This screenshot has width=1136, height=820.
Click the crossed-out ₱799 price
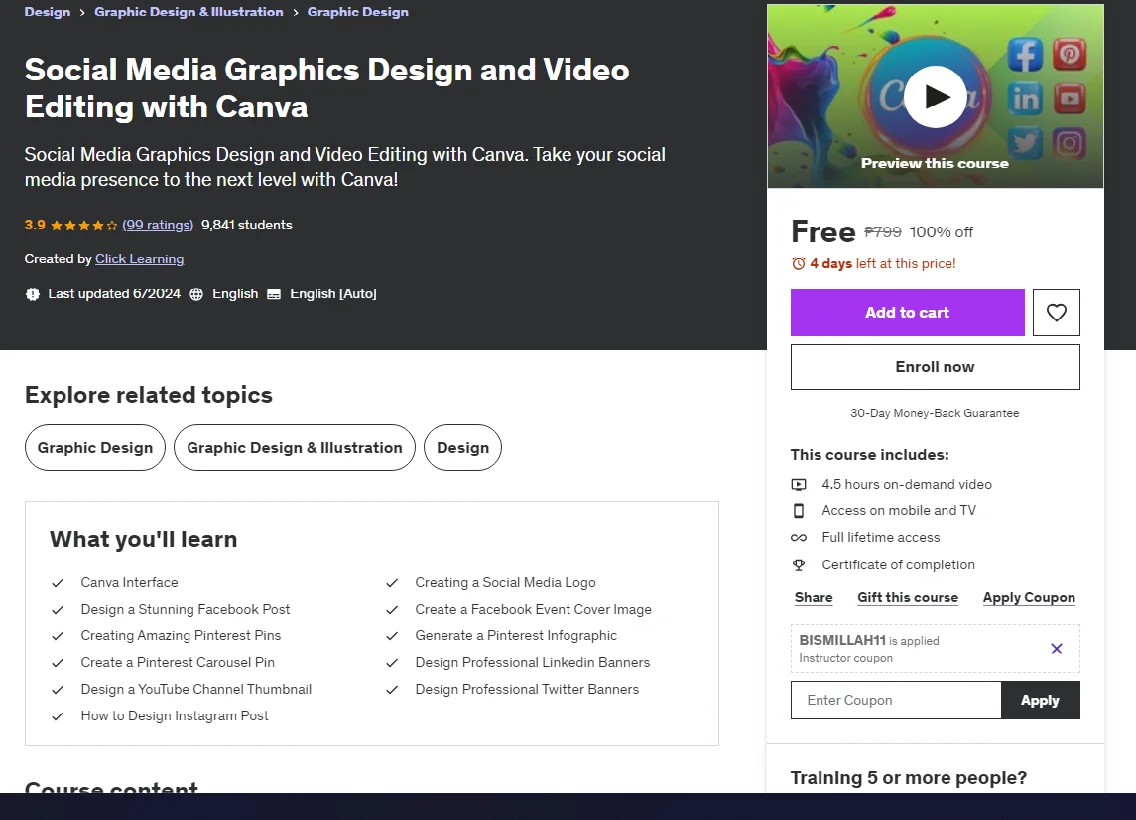tap(882, 232)
